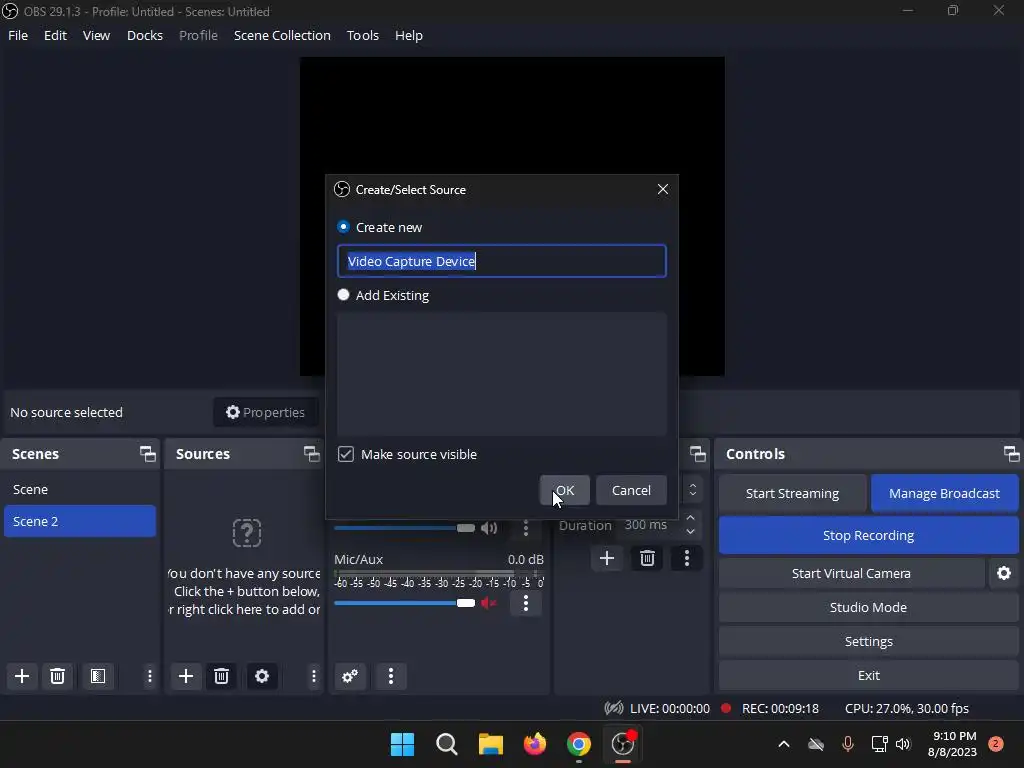
Task: Open the View menu
Action: 96,35
